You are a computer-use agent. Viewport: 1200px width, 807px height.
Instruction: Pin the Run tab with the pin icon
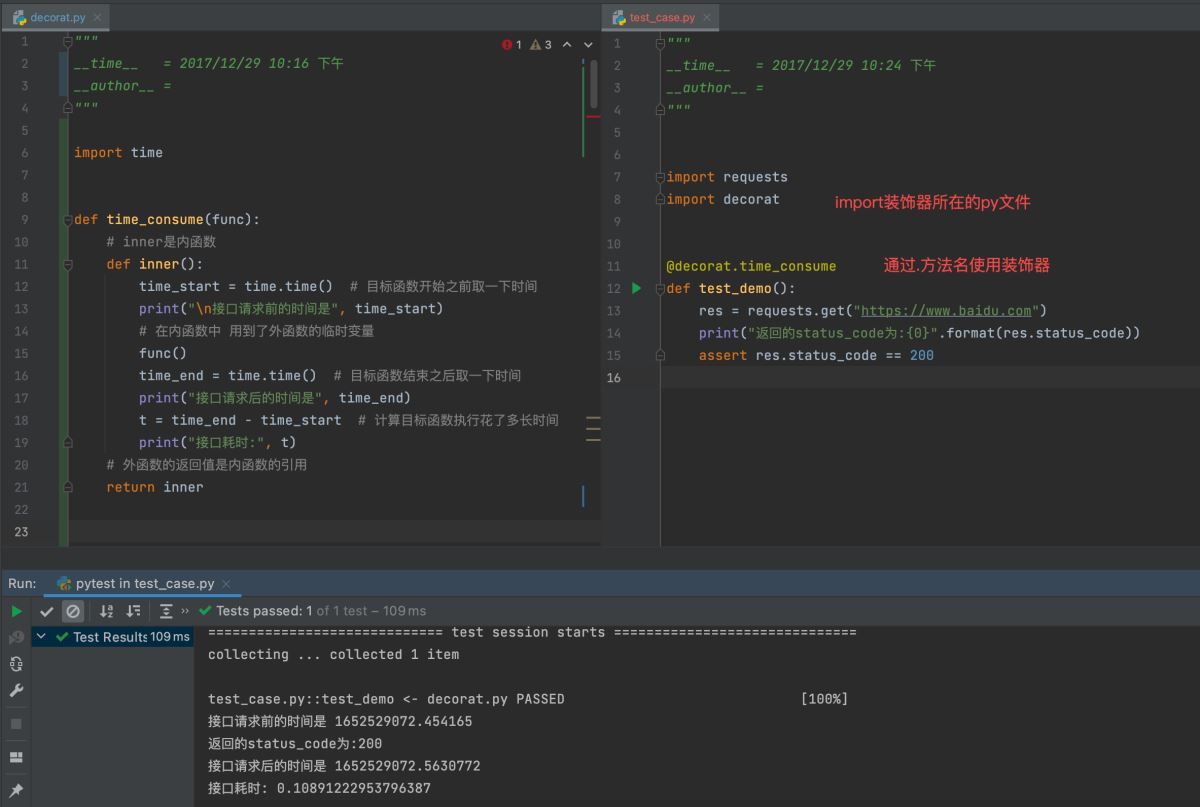(16, 791)
